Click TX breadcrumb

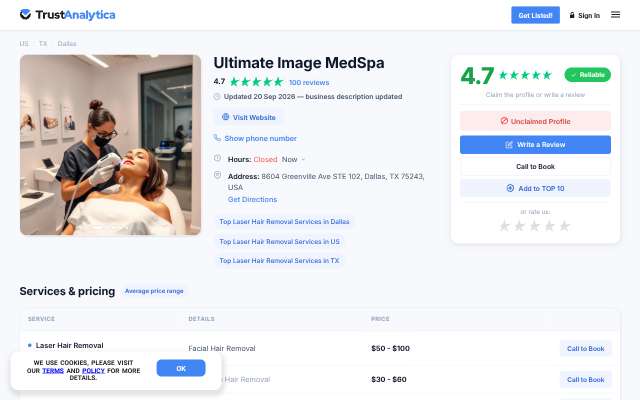pyautogui.click(x=43, y=43)
